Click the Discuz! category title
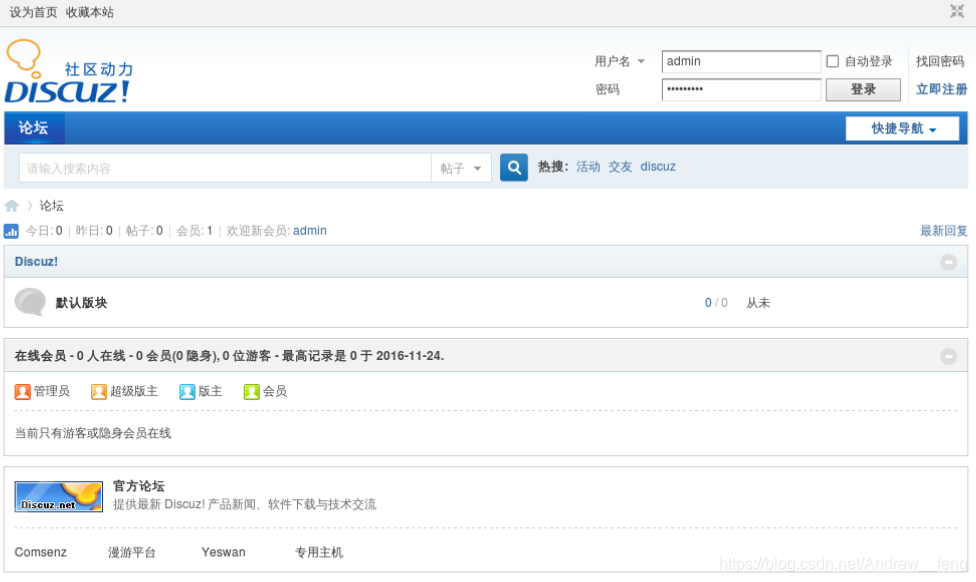This screenshot has width=976, height=582. pos(36,262)
